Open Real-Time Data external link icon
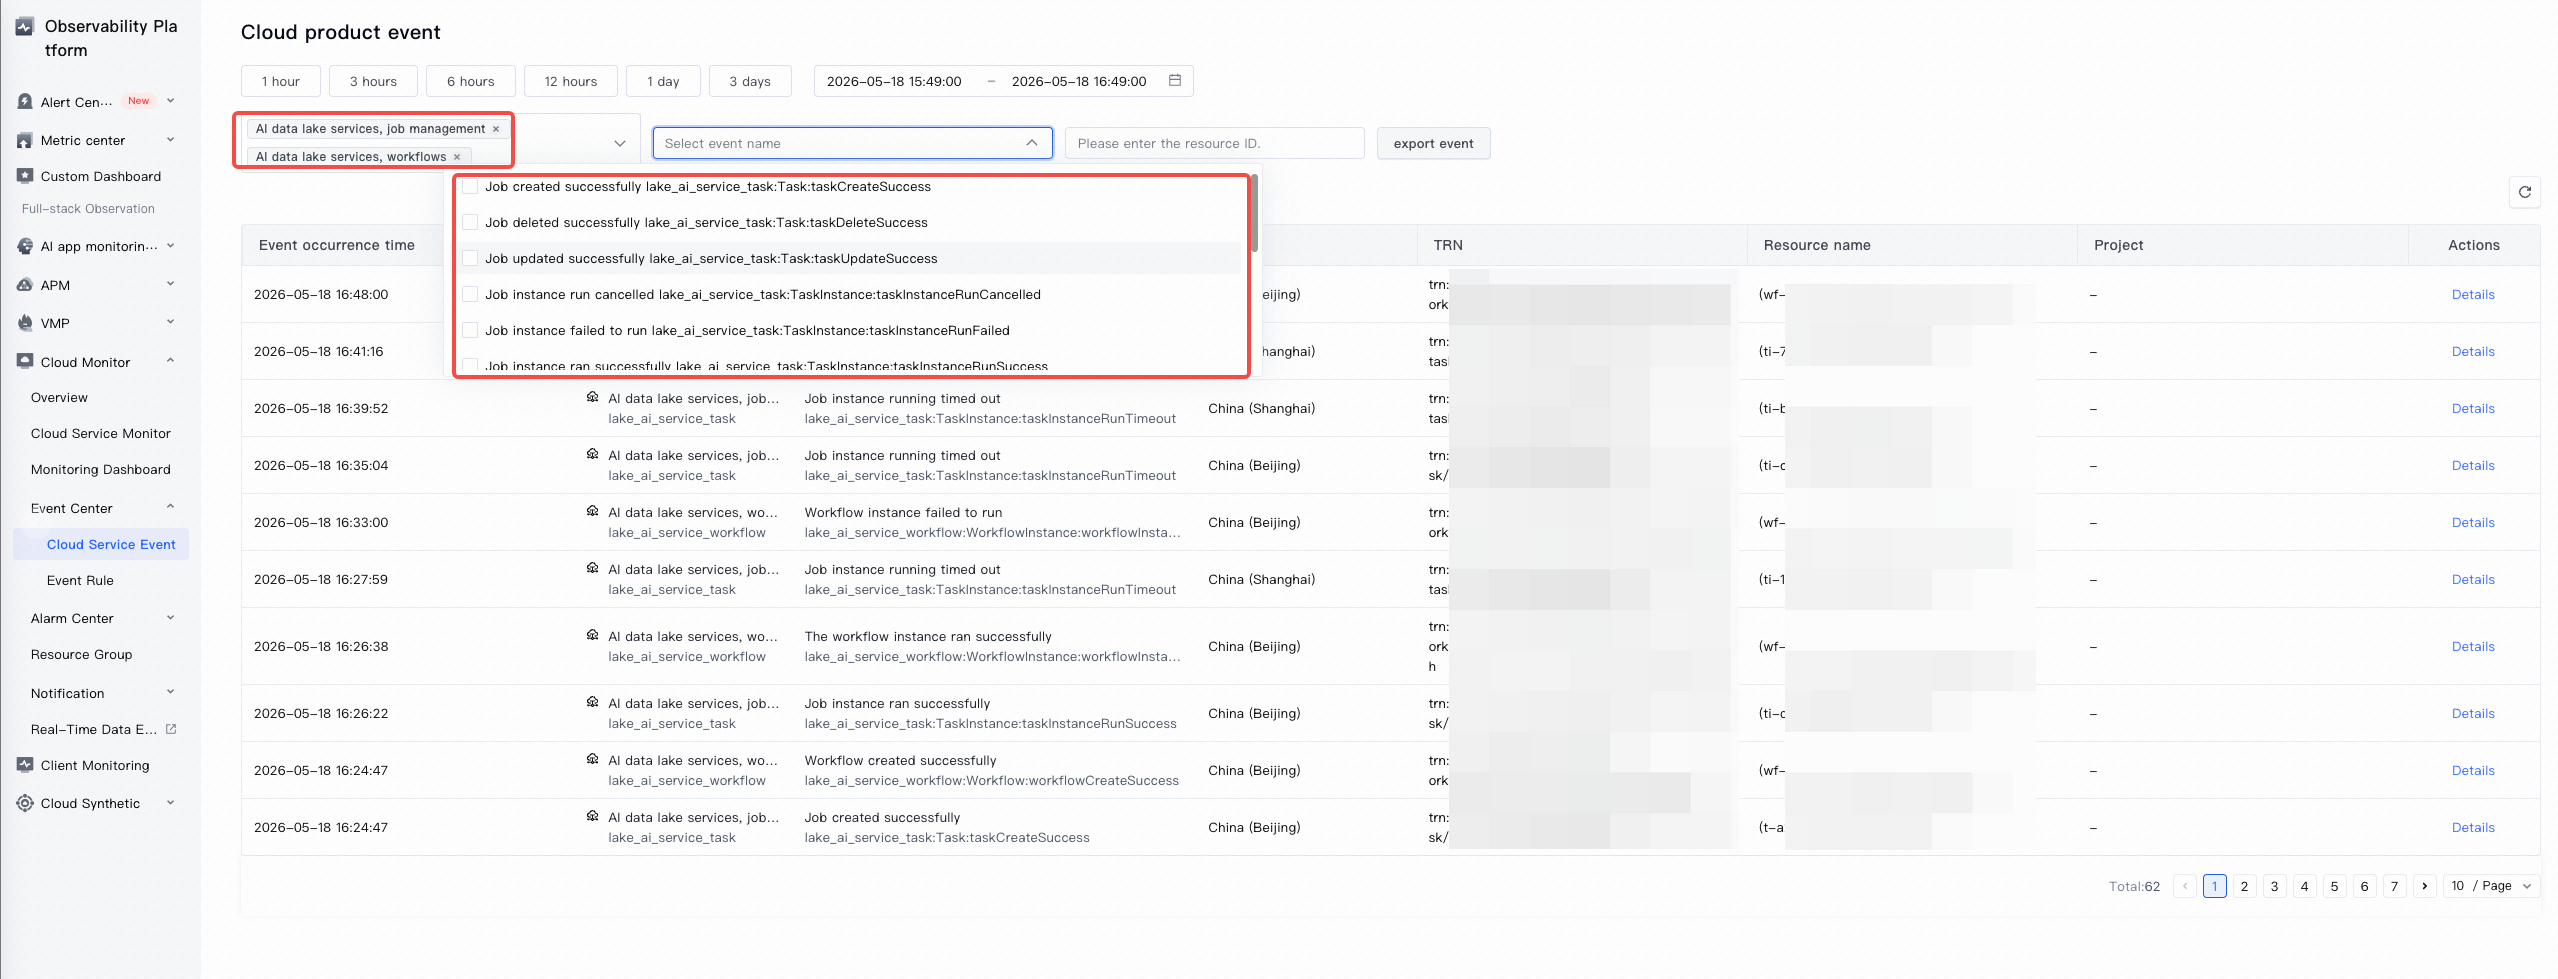Screen dimensions: 2558x979 click(x=171, y=729)
